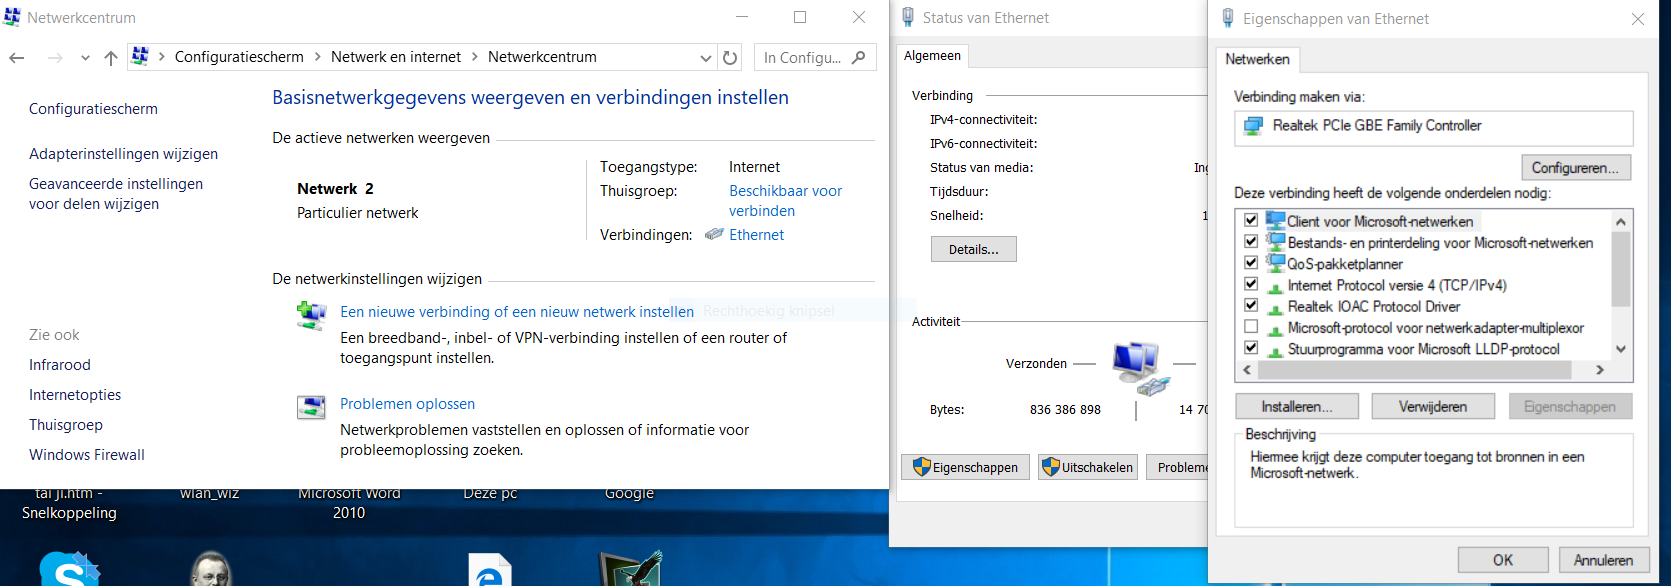Open the Internetopties link
1671x586 pixels.
coord(75,395)
